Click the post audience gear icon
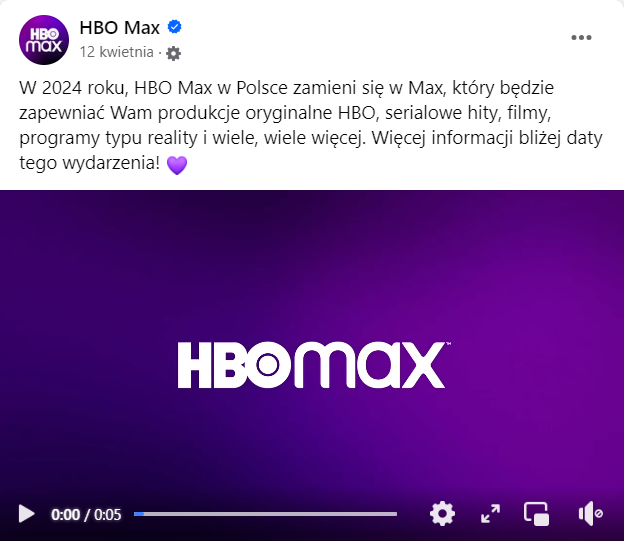Image resolution: width=624 pixels, height=543 pixels. [x=173, y=53]
